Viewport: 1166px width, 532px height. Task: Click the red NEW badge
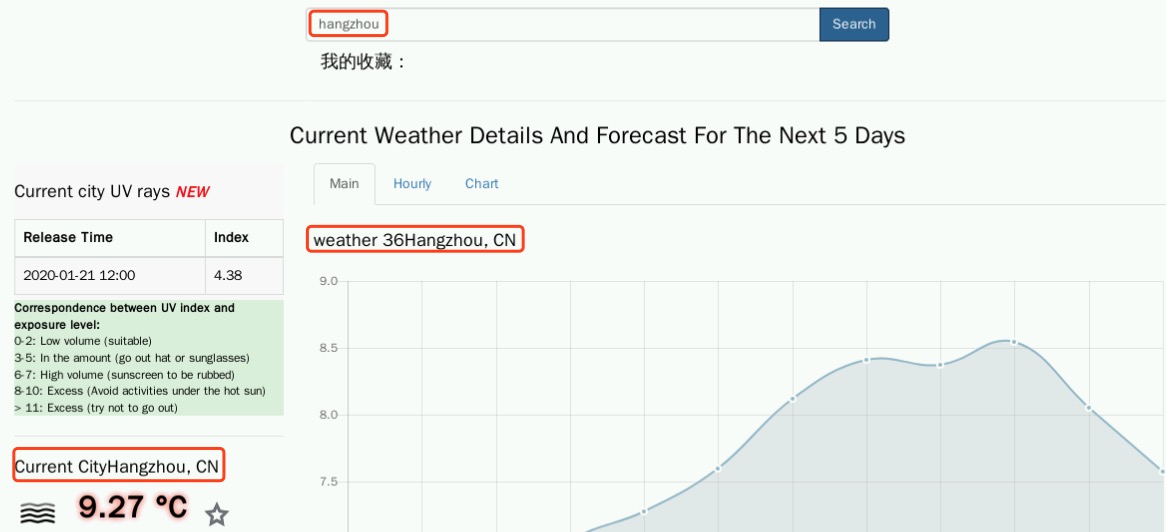tap(192, 192)
